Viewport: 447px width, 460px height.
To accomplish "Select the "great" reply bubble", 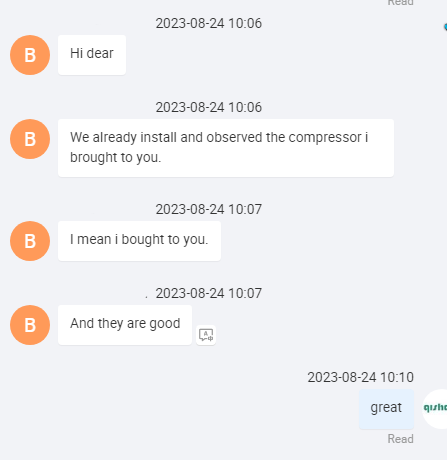I will (x=386, y=409).
